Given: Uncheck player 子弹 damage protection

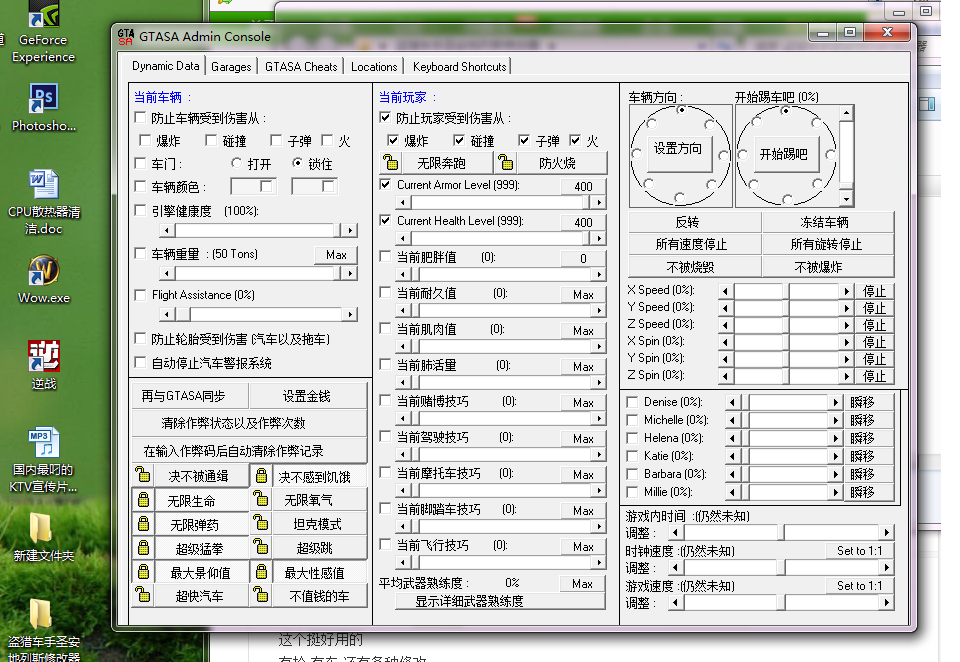Looking at the screenshot, I should (524, 140).
